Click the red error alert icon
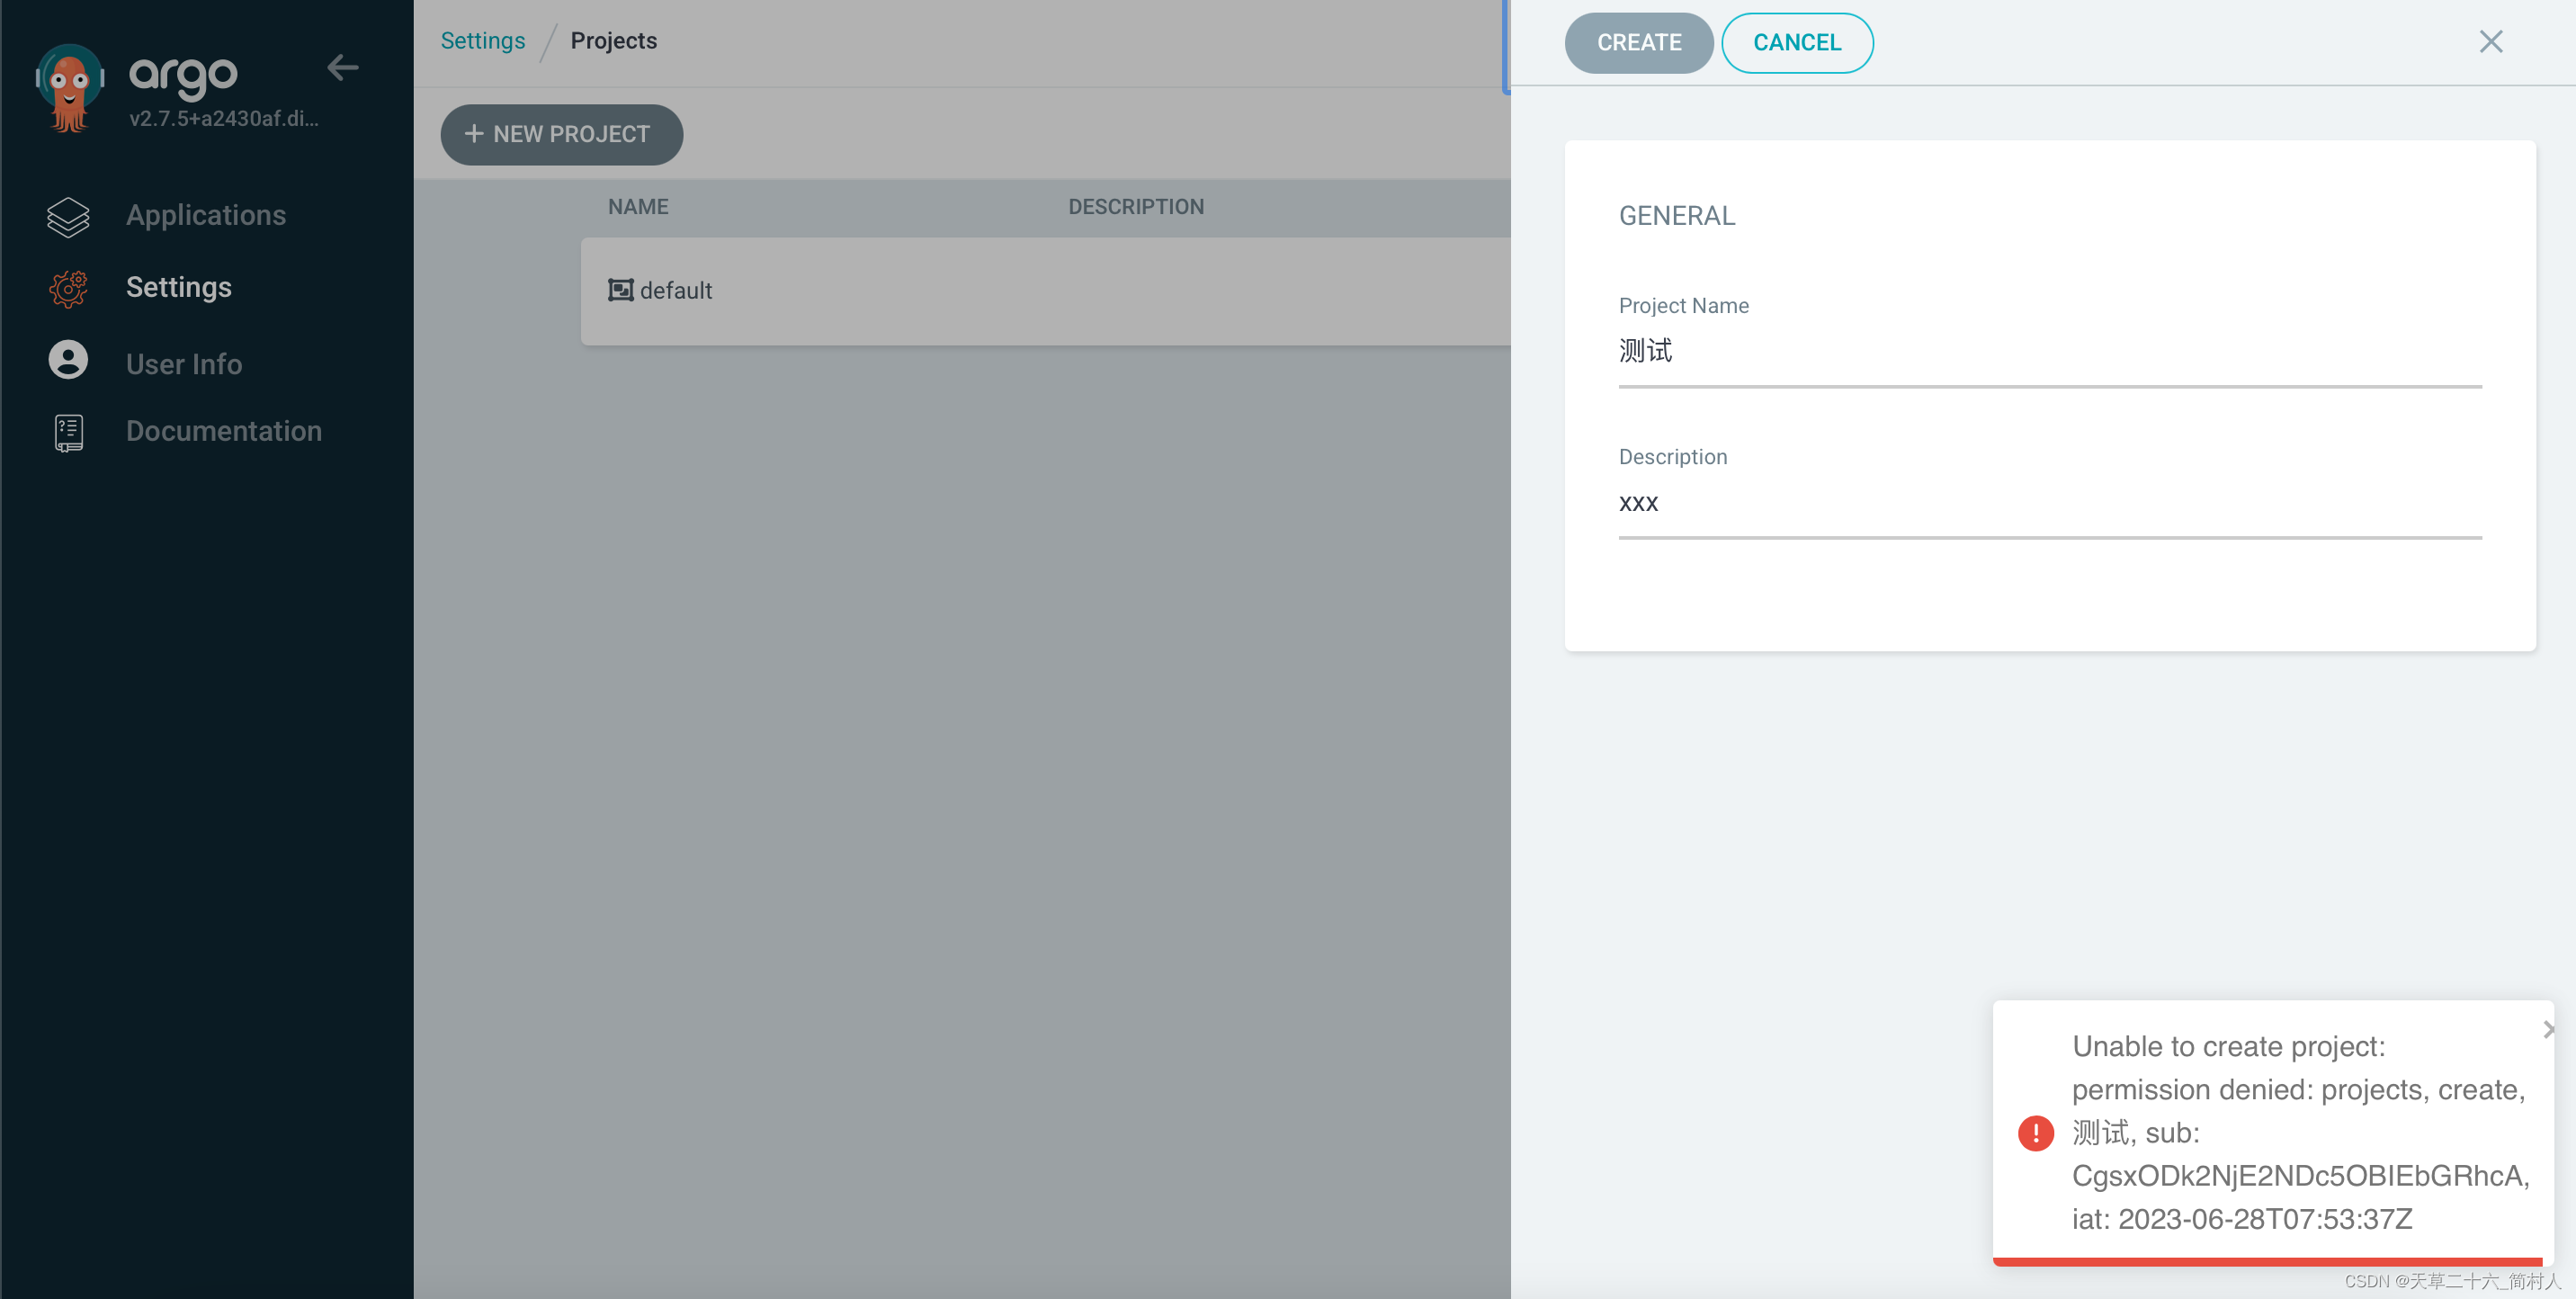The height and width of the screenshot is (1299, 2576). click(2035, 1132)
